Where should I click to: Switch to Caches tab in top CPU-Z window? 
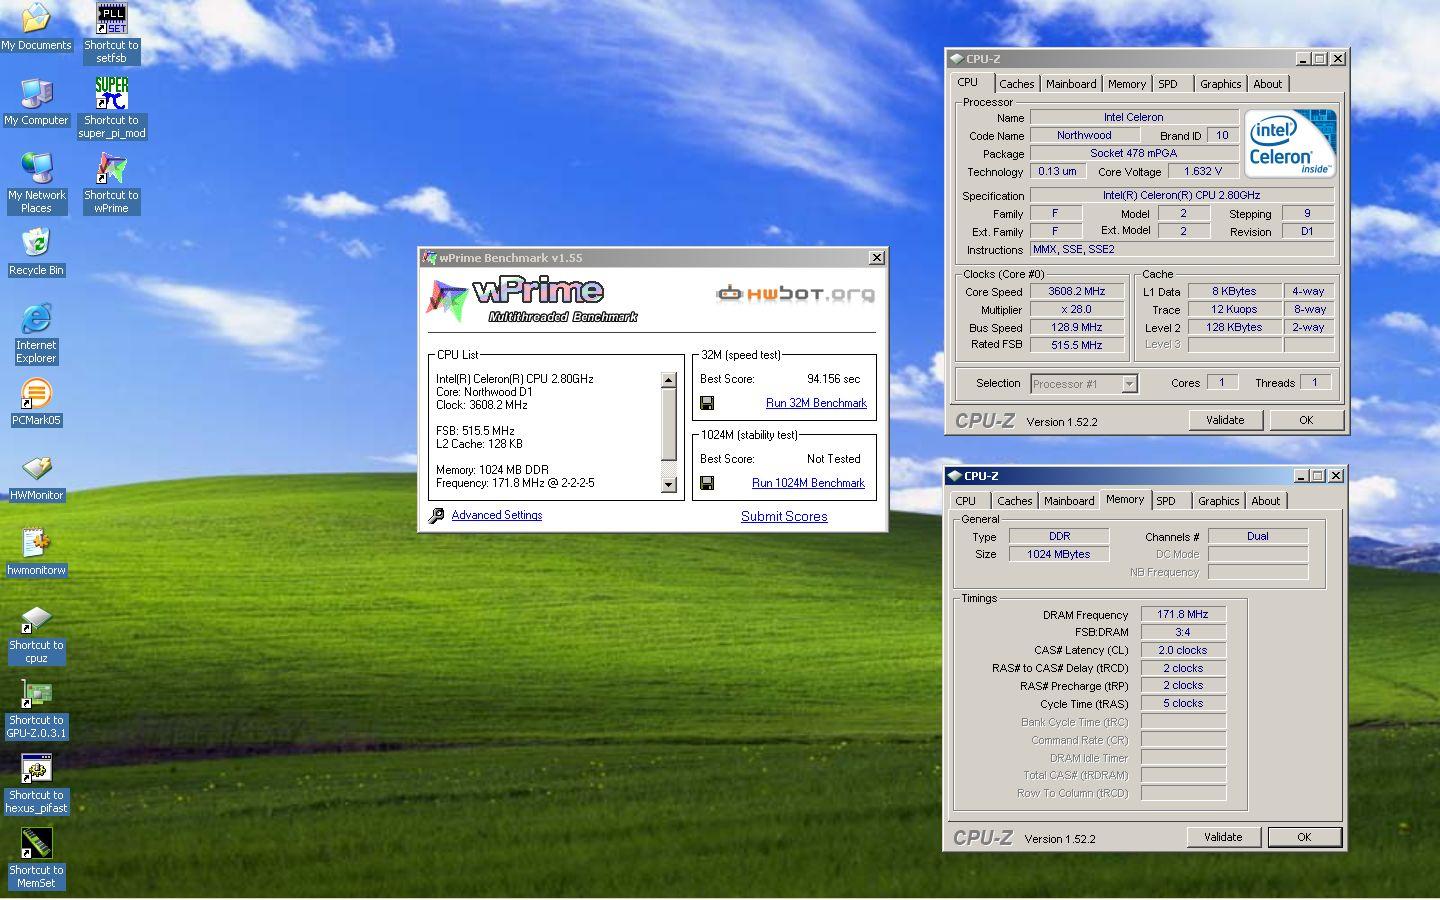(x=1016, y=84)
